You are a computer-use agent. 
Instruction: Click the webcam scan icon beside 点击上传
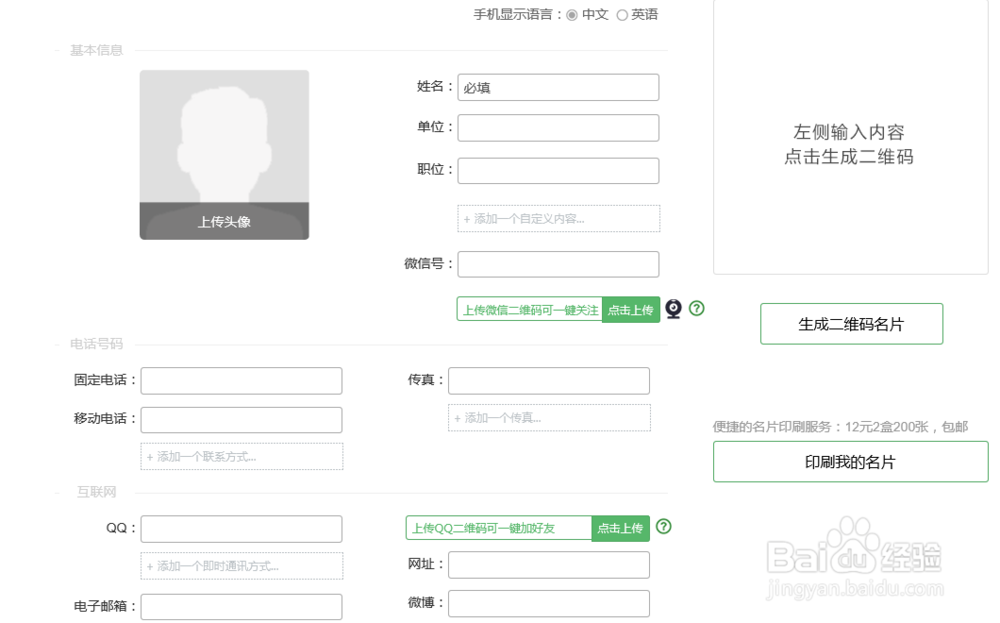[674, 309]
